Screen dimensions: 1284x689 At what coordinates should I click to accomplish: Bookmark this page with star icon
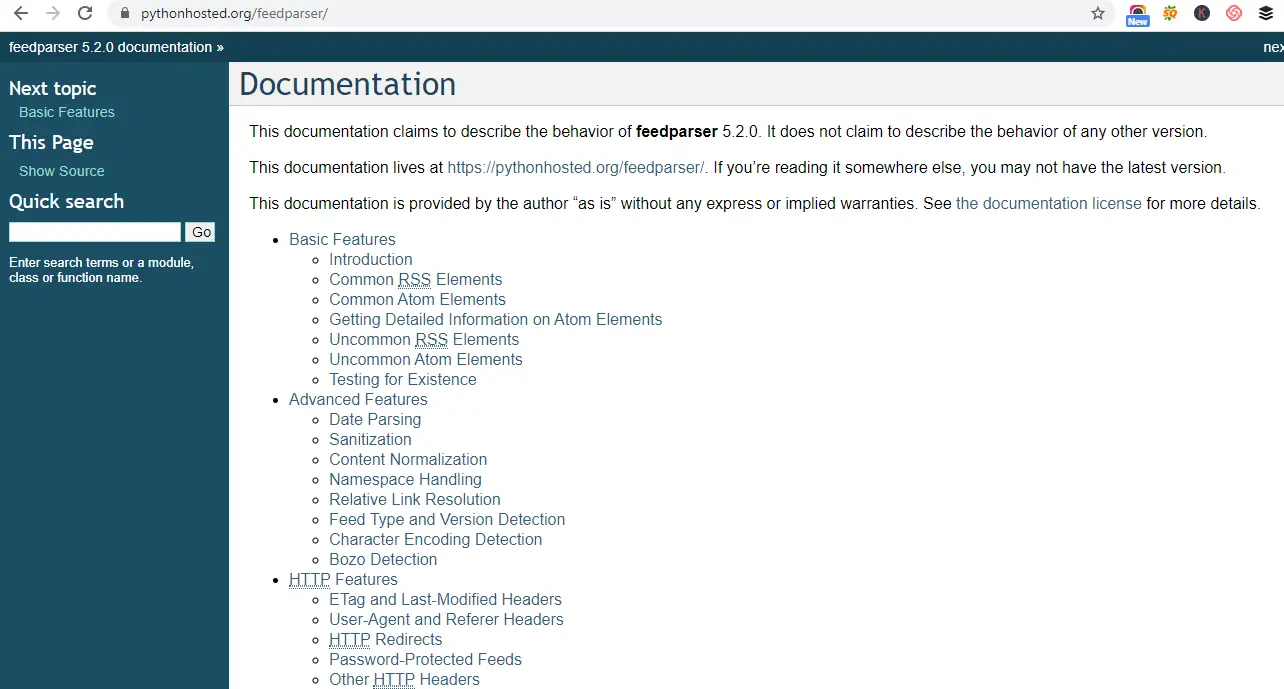click(1098, 14)
